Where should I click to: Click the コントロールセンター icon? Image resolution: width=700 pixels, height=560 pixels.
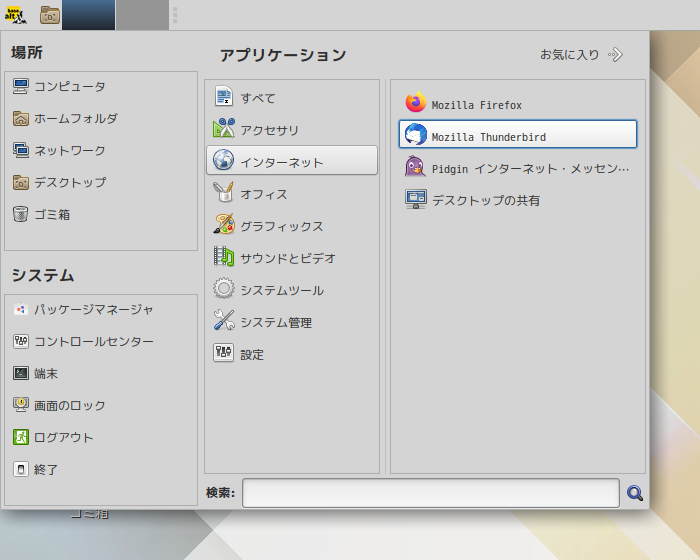pyautogui.click(x=21, y=341)
